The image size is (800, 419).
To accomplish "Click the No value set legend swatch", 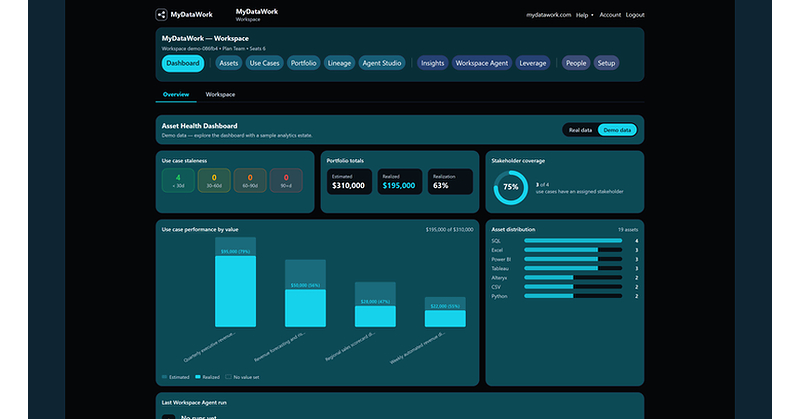I will 229,377.
